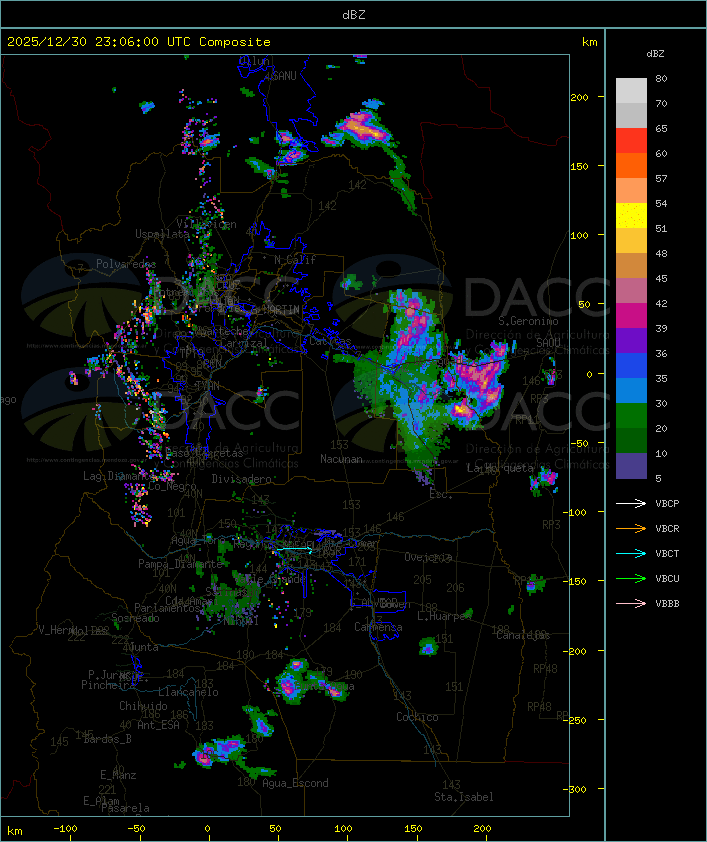707x842 pixels.
Task: Click the Chihuido place label
Action: [x=143, y=706]
